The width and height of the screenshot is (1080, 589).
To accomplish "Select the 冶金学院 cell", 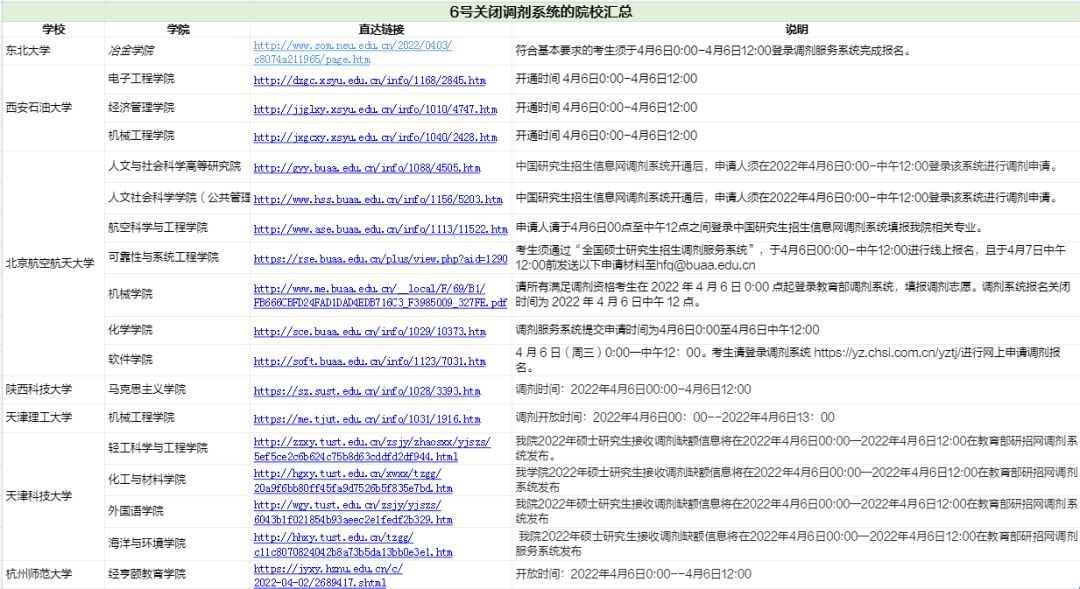I will pyautogui.click(x=178, y=51).
